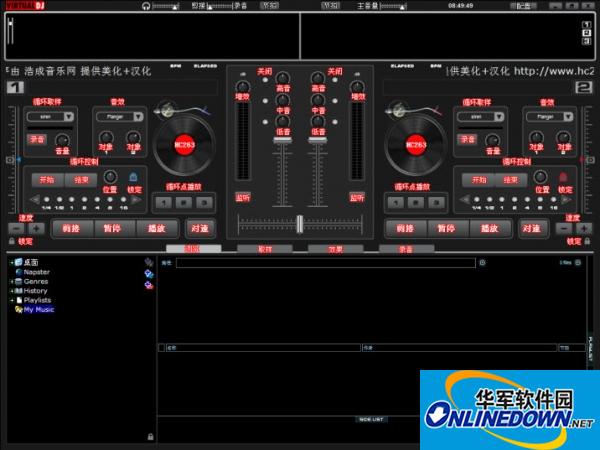Switch to the 取样 sampler tab
The height and width of the screenshot is (450, 600).
tap(265, 249)
